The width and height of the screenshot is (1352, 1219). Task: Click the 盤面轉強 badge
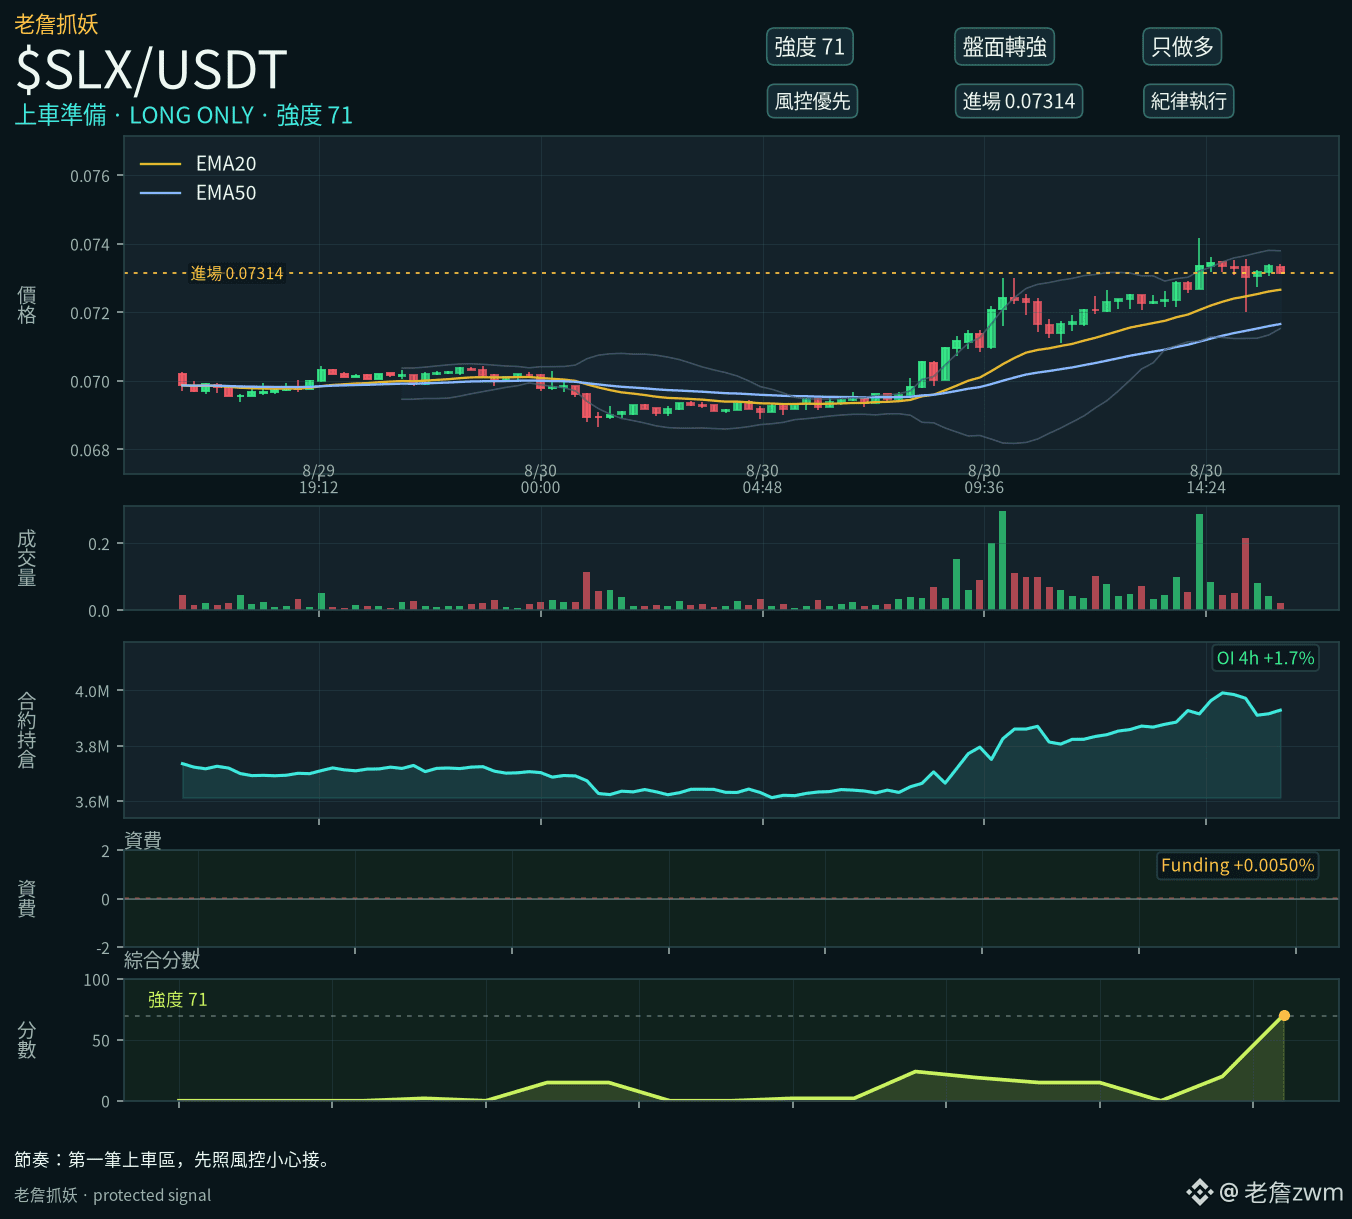1005,47
